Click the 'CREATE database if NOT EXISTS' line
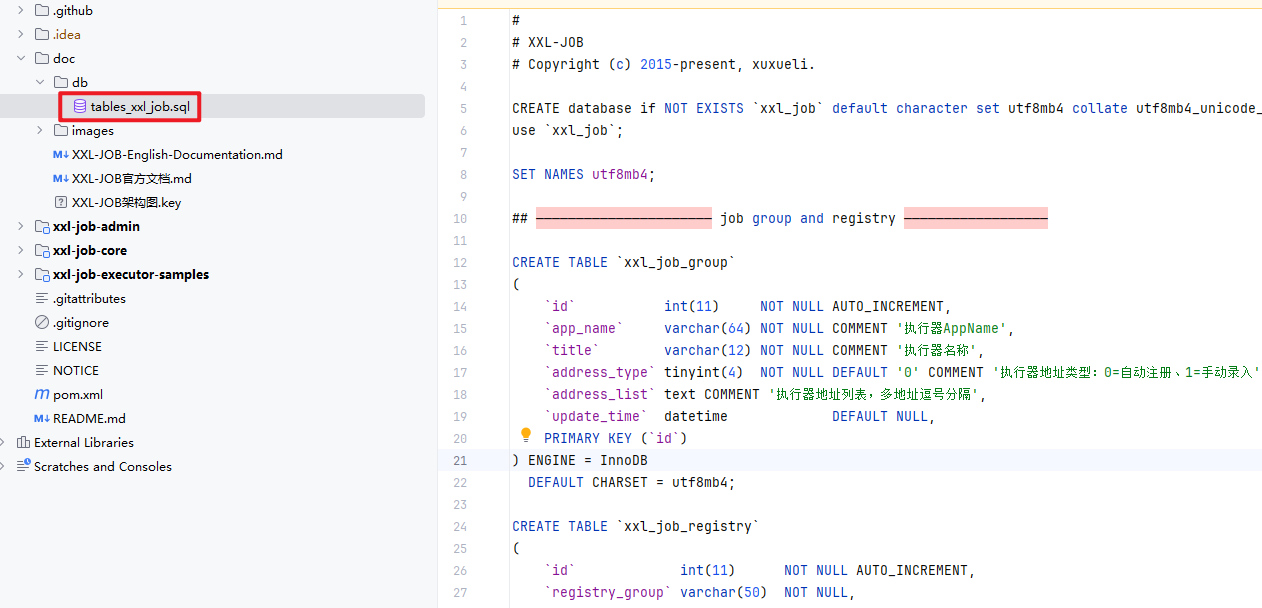 [x=887, y=108]
